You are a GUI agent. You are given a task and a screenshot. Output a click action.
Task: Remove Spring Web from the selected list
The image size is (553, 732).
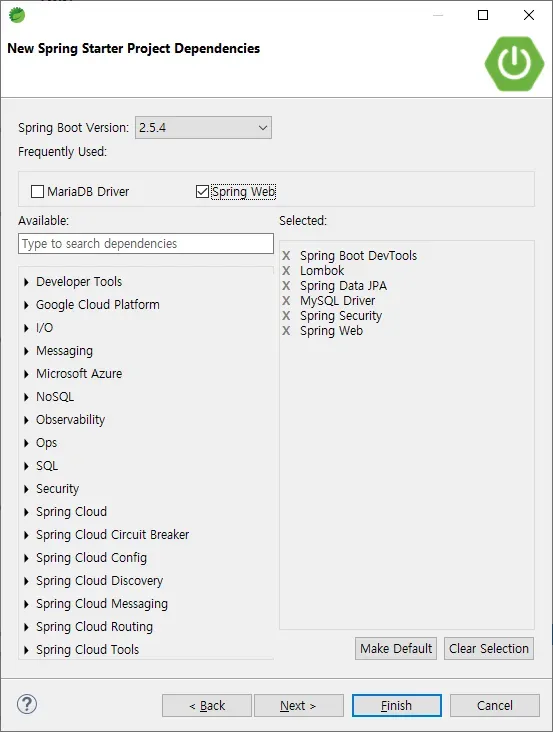pos(286,331)
